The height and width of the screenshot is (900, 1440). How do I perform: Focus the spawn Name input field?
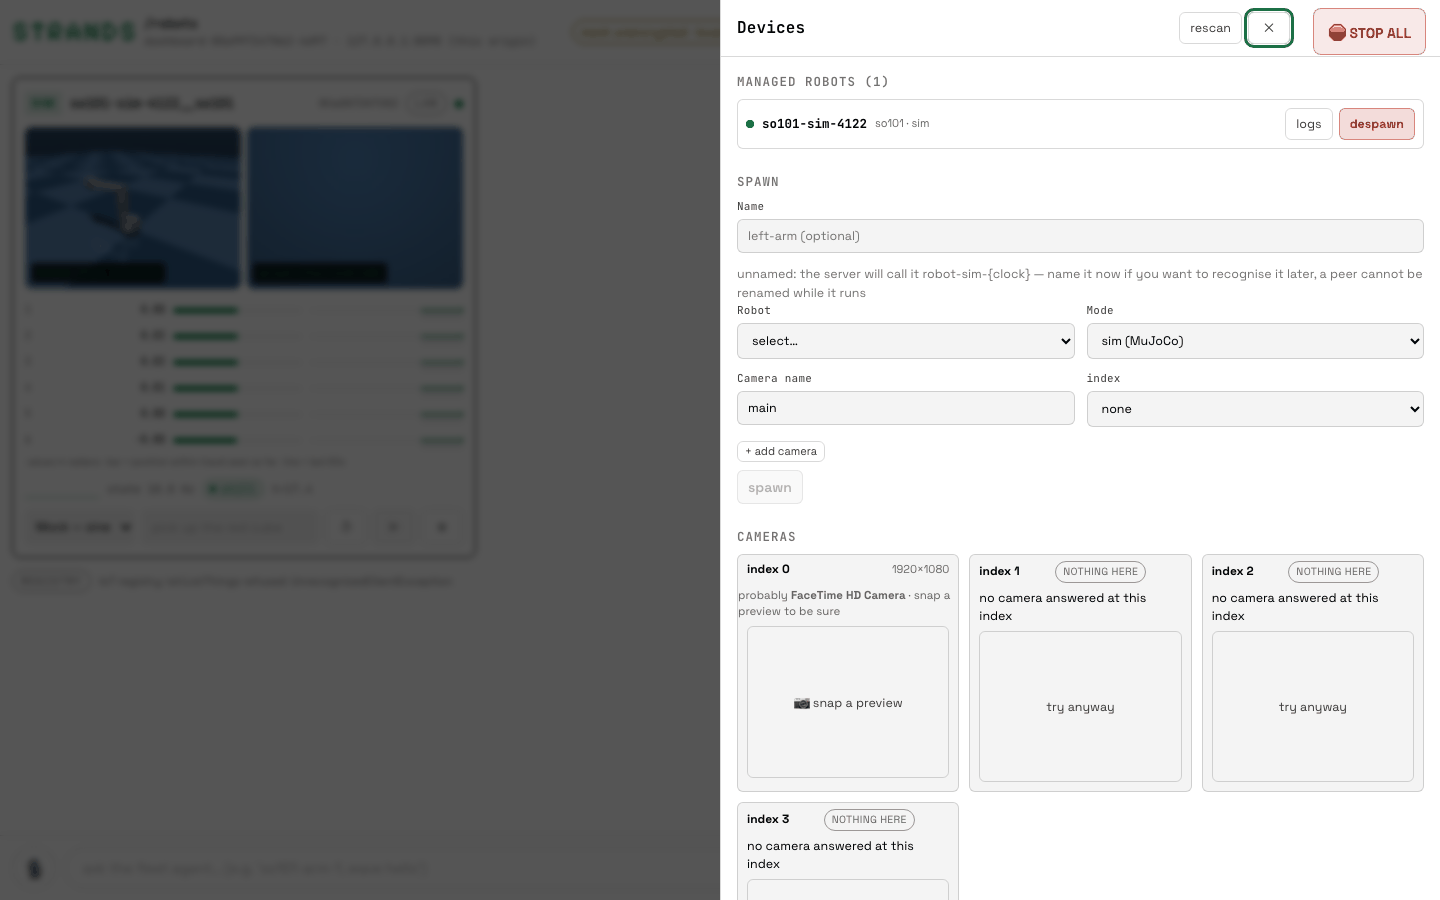point(1080,236)
